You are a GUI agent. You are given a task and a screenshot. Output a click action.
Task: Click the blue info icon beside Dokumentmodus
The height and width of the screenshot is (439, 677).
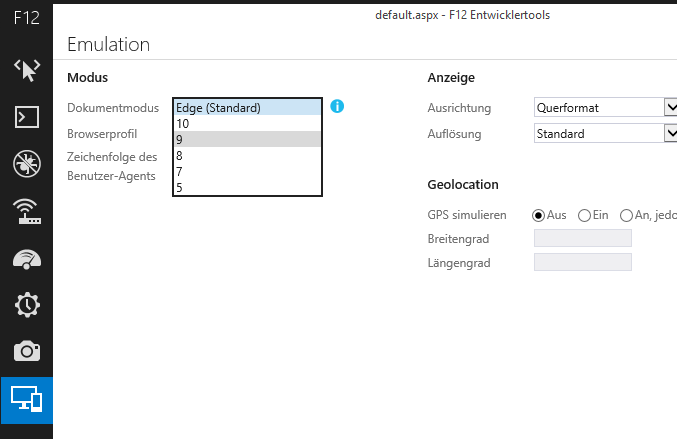[337, 106]
